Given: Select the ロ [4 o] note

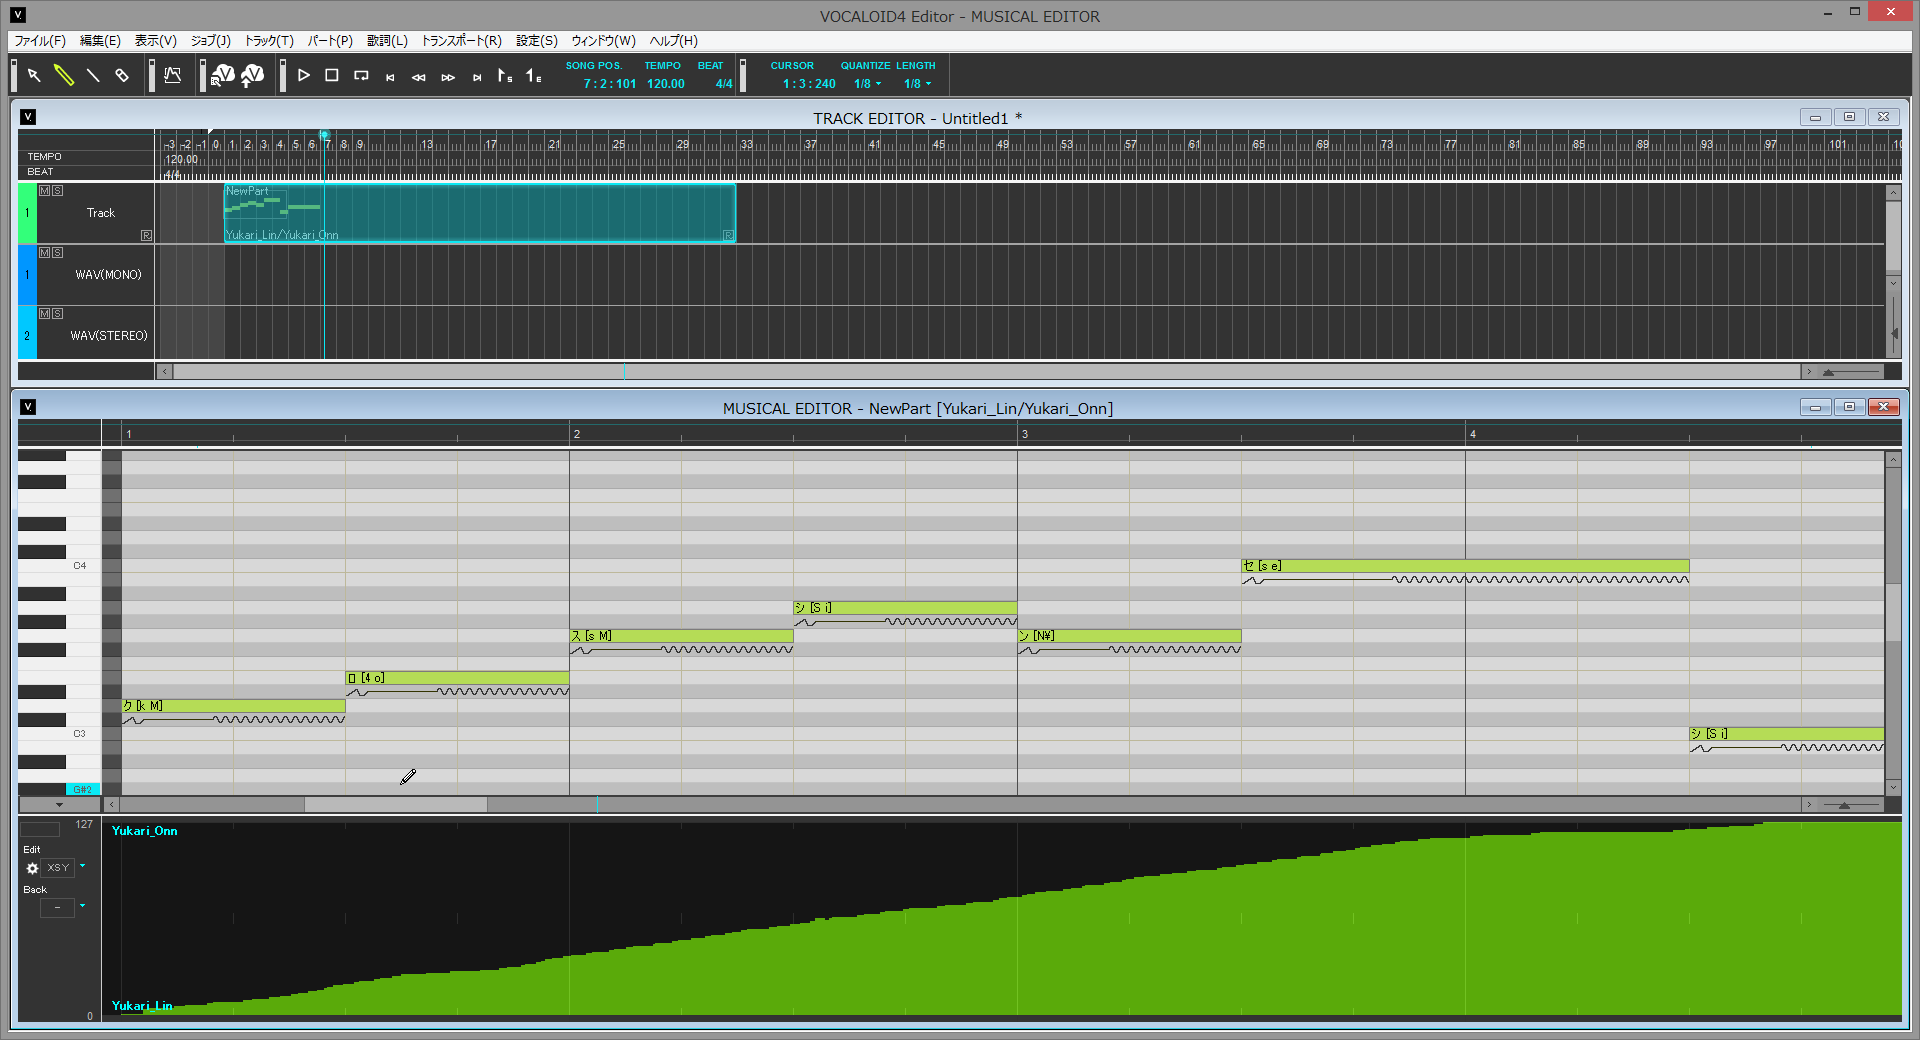Looking at the screenshot, I should [458, 678].
